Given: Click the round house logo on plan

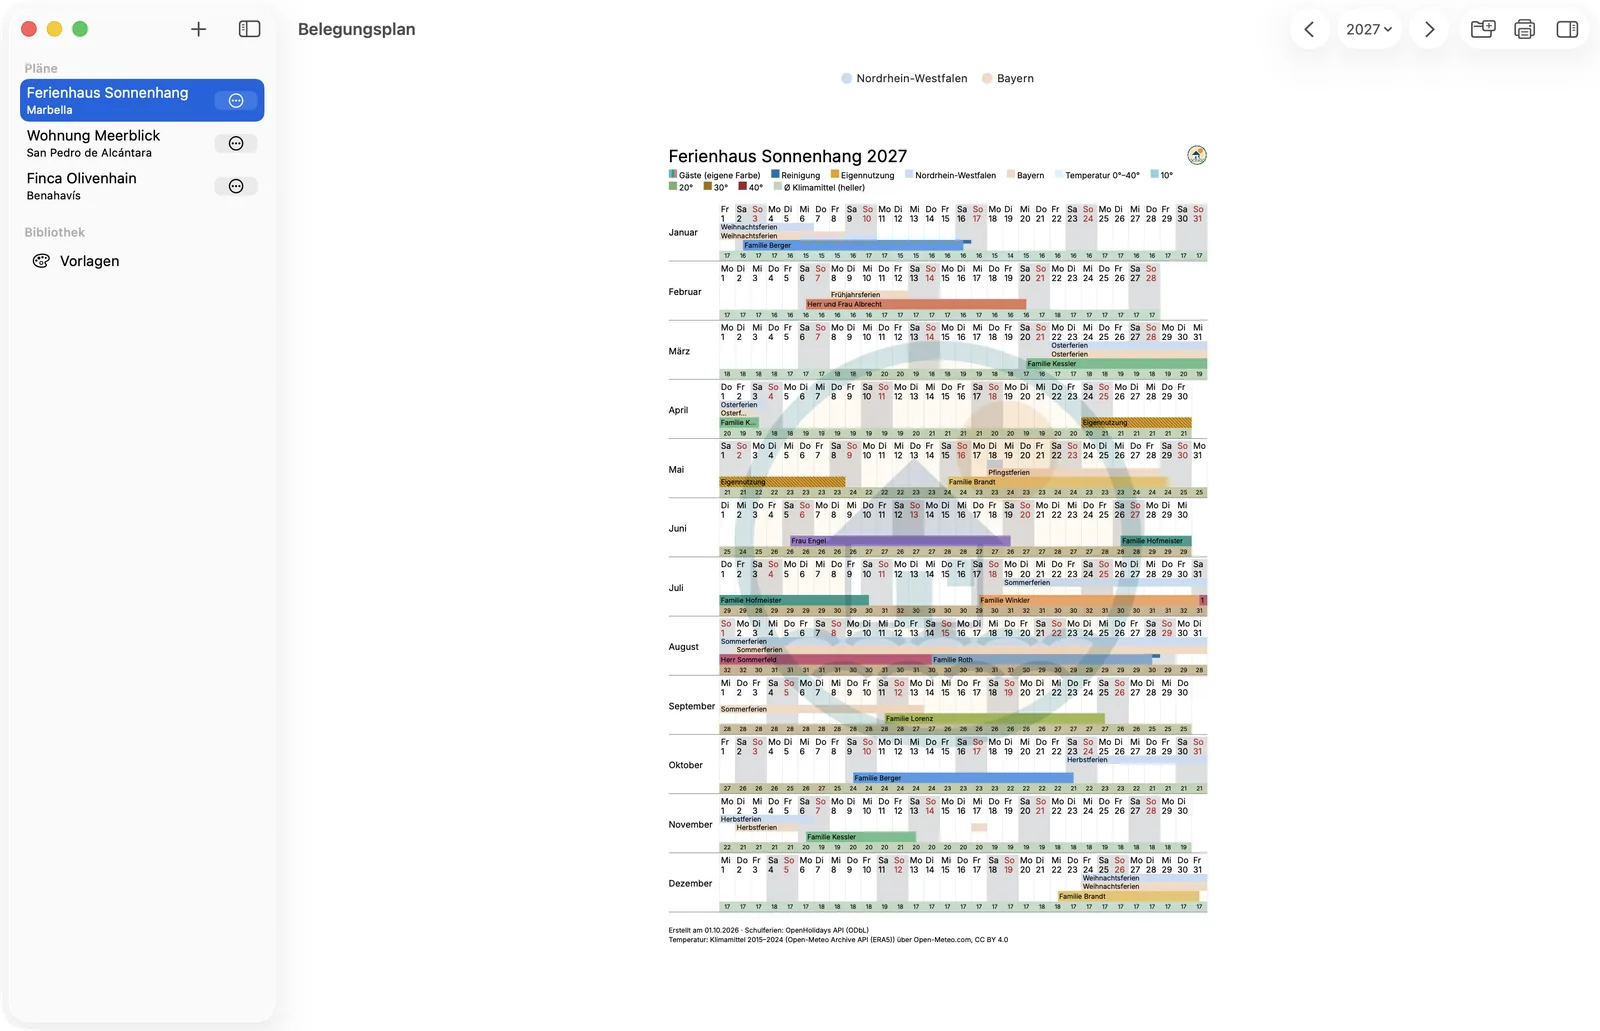Looking at the screenshot, I should click(1197, 155).
